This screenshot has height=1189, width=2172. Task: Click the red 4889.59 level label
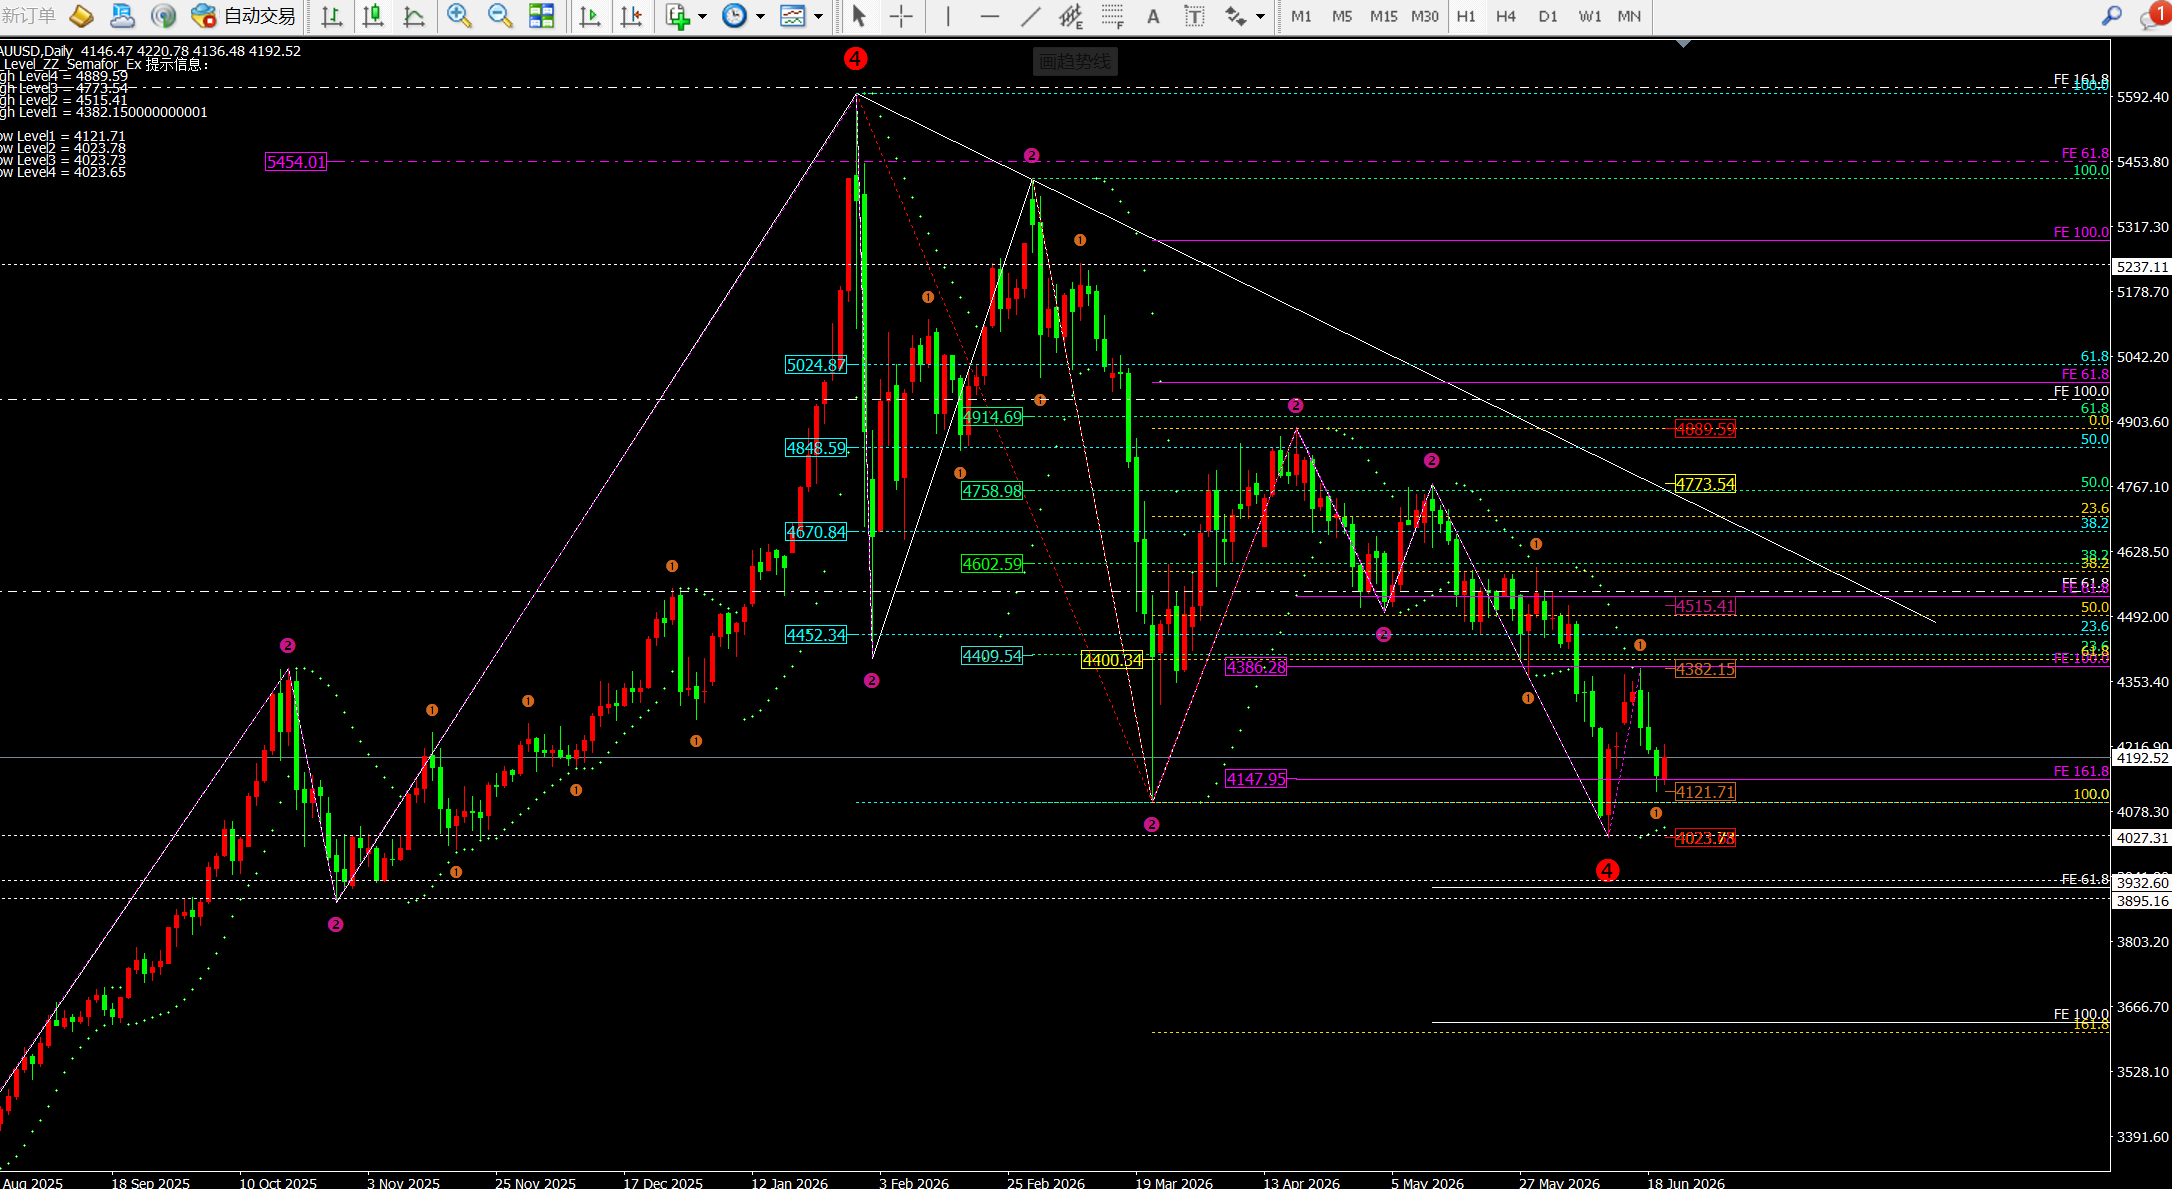(x=1705, y=430)
